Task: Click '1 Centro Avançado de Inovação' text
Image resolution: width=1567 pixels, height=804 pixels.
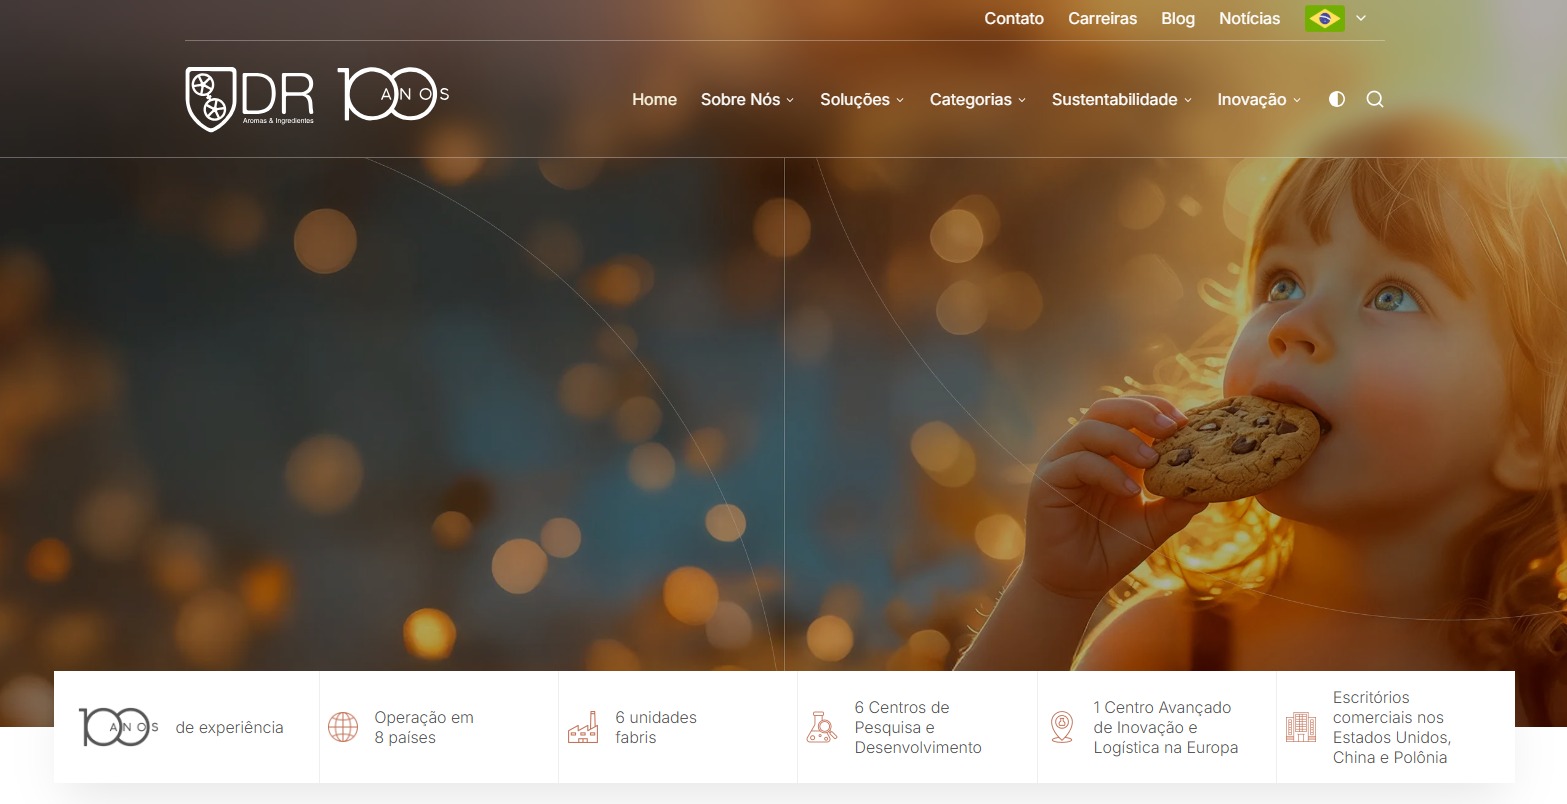Action: [x=1165, y=727]
